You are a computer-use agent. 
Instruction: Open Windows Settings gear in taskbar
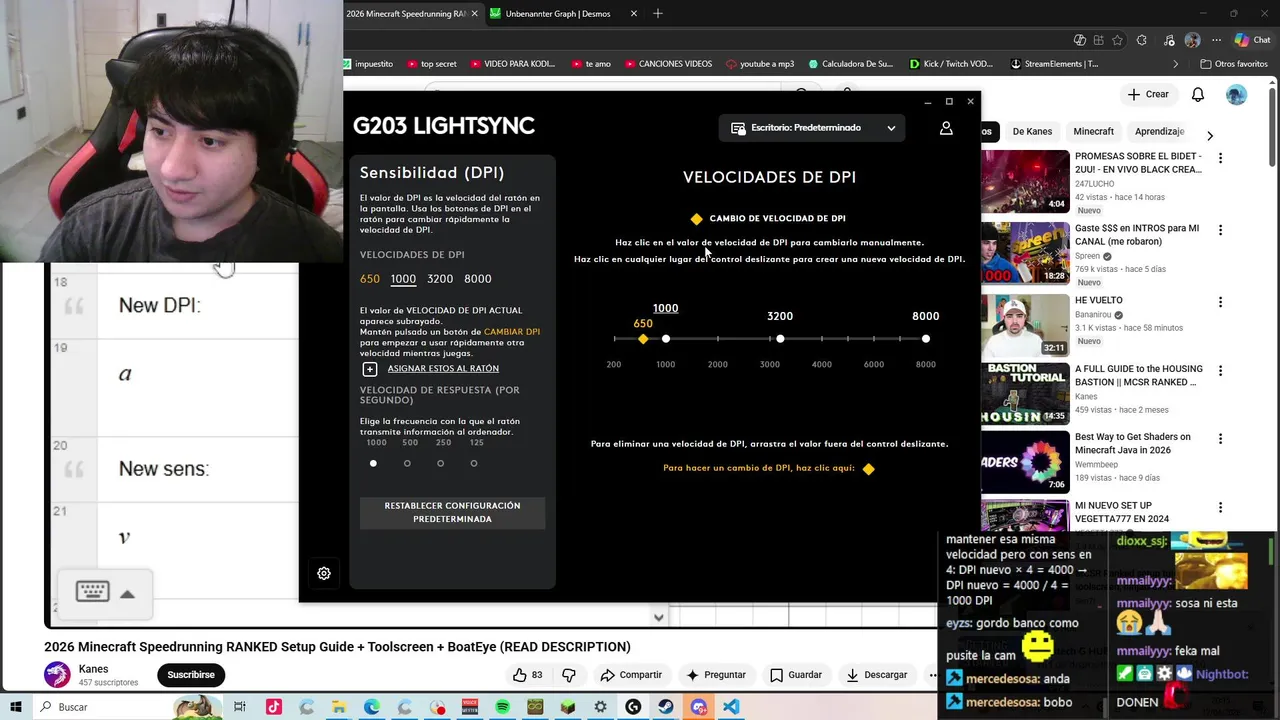(x=600, y=707)
